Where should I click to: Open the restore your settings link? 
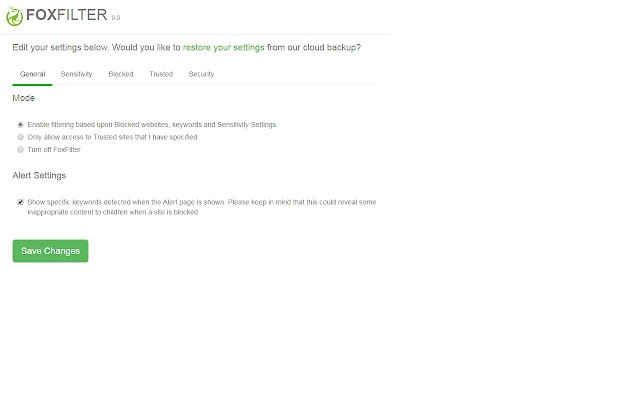pos(224,47)
